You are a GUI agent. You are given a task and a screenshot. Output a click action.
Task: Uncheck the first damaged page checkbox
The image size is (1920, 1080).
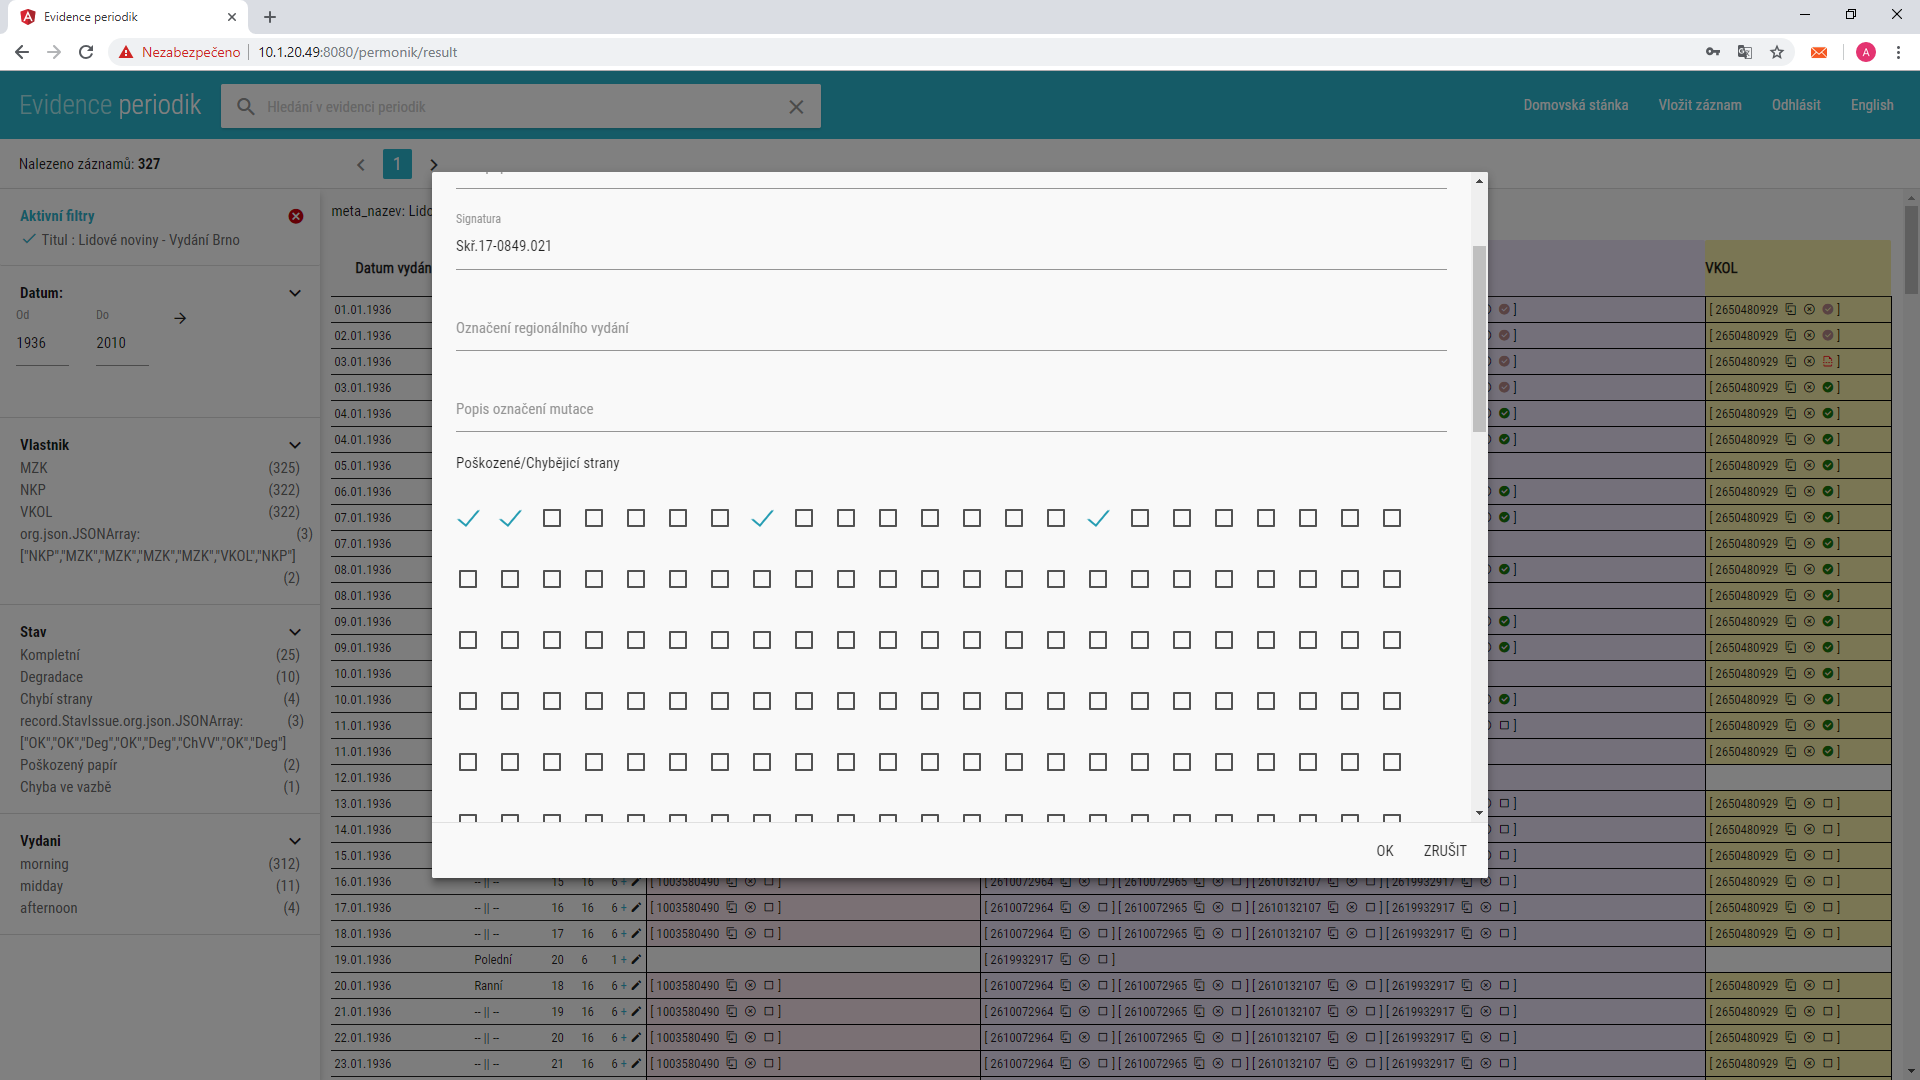click(468, 518)
